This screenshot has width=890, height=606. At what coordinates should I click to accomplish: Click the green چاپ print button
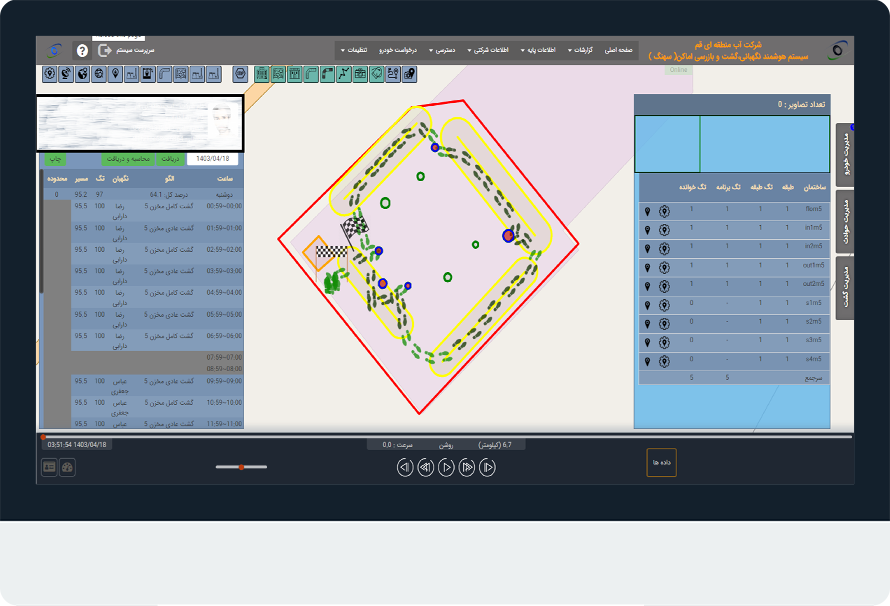57,158
